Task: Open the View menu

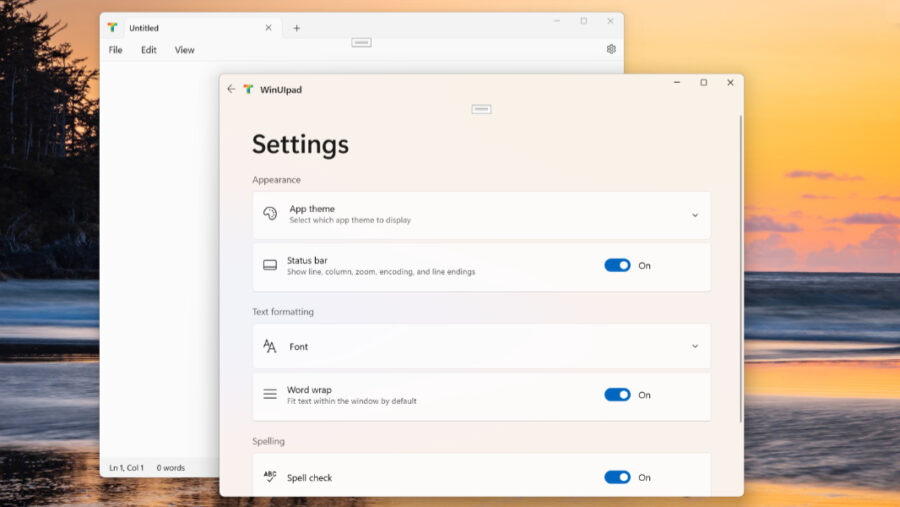Action: 185,50
